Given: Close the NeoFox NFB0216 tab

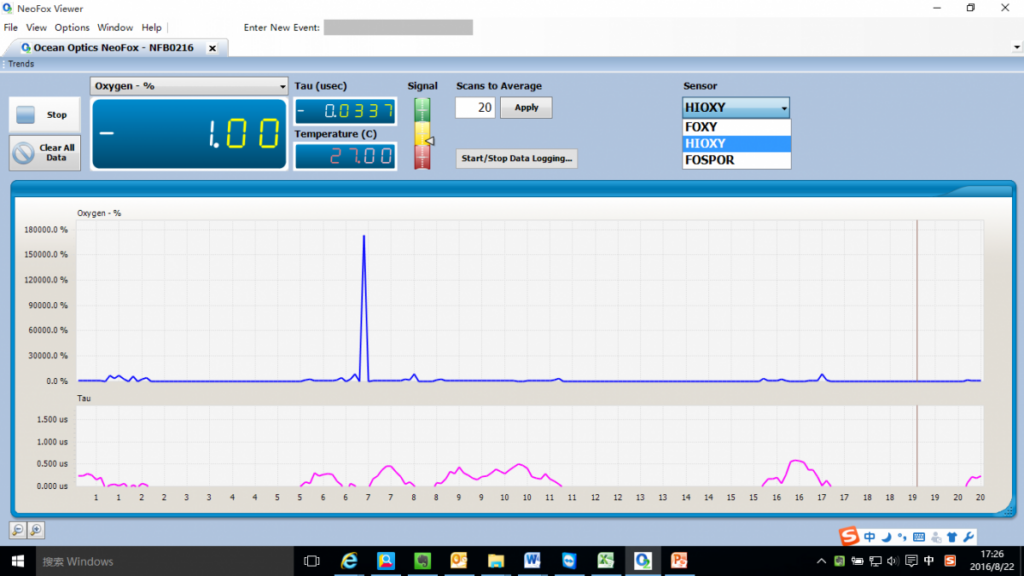Looking at the screenshot, I should click(x=212, y=48).
